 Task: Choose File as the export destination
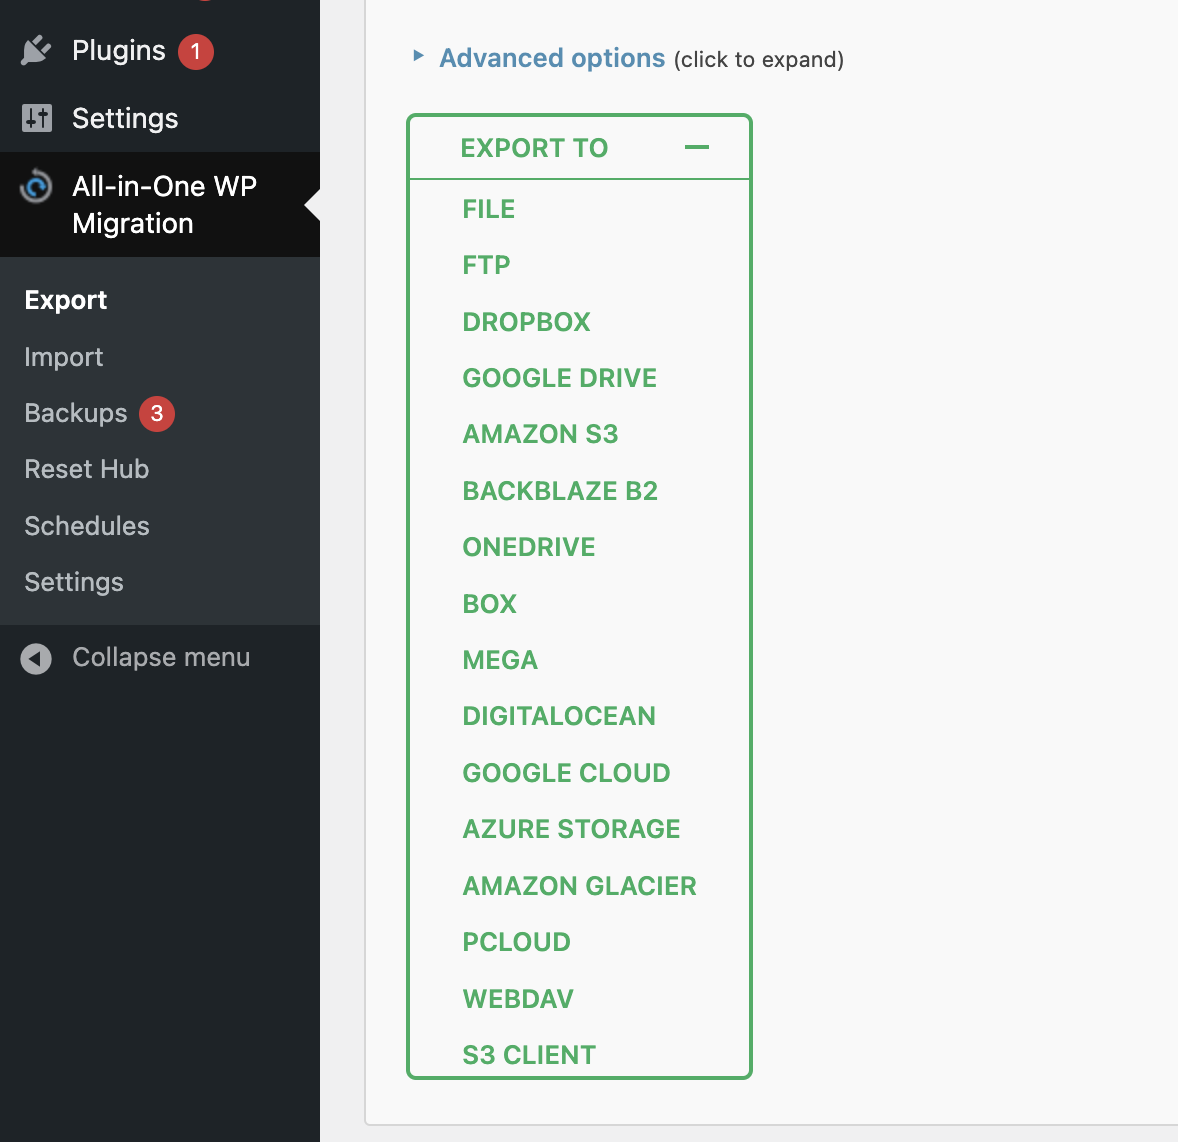coord(489,209)
